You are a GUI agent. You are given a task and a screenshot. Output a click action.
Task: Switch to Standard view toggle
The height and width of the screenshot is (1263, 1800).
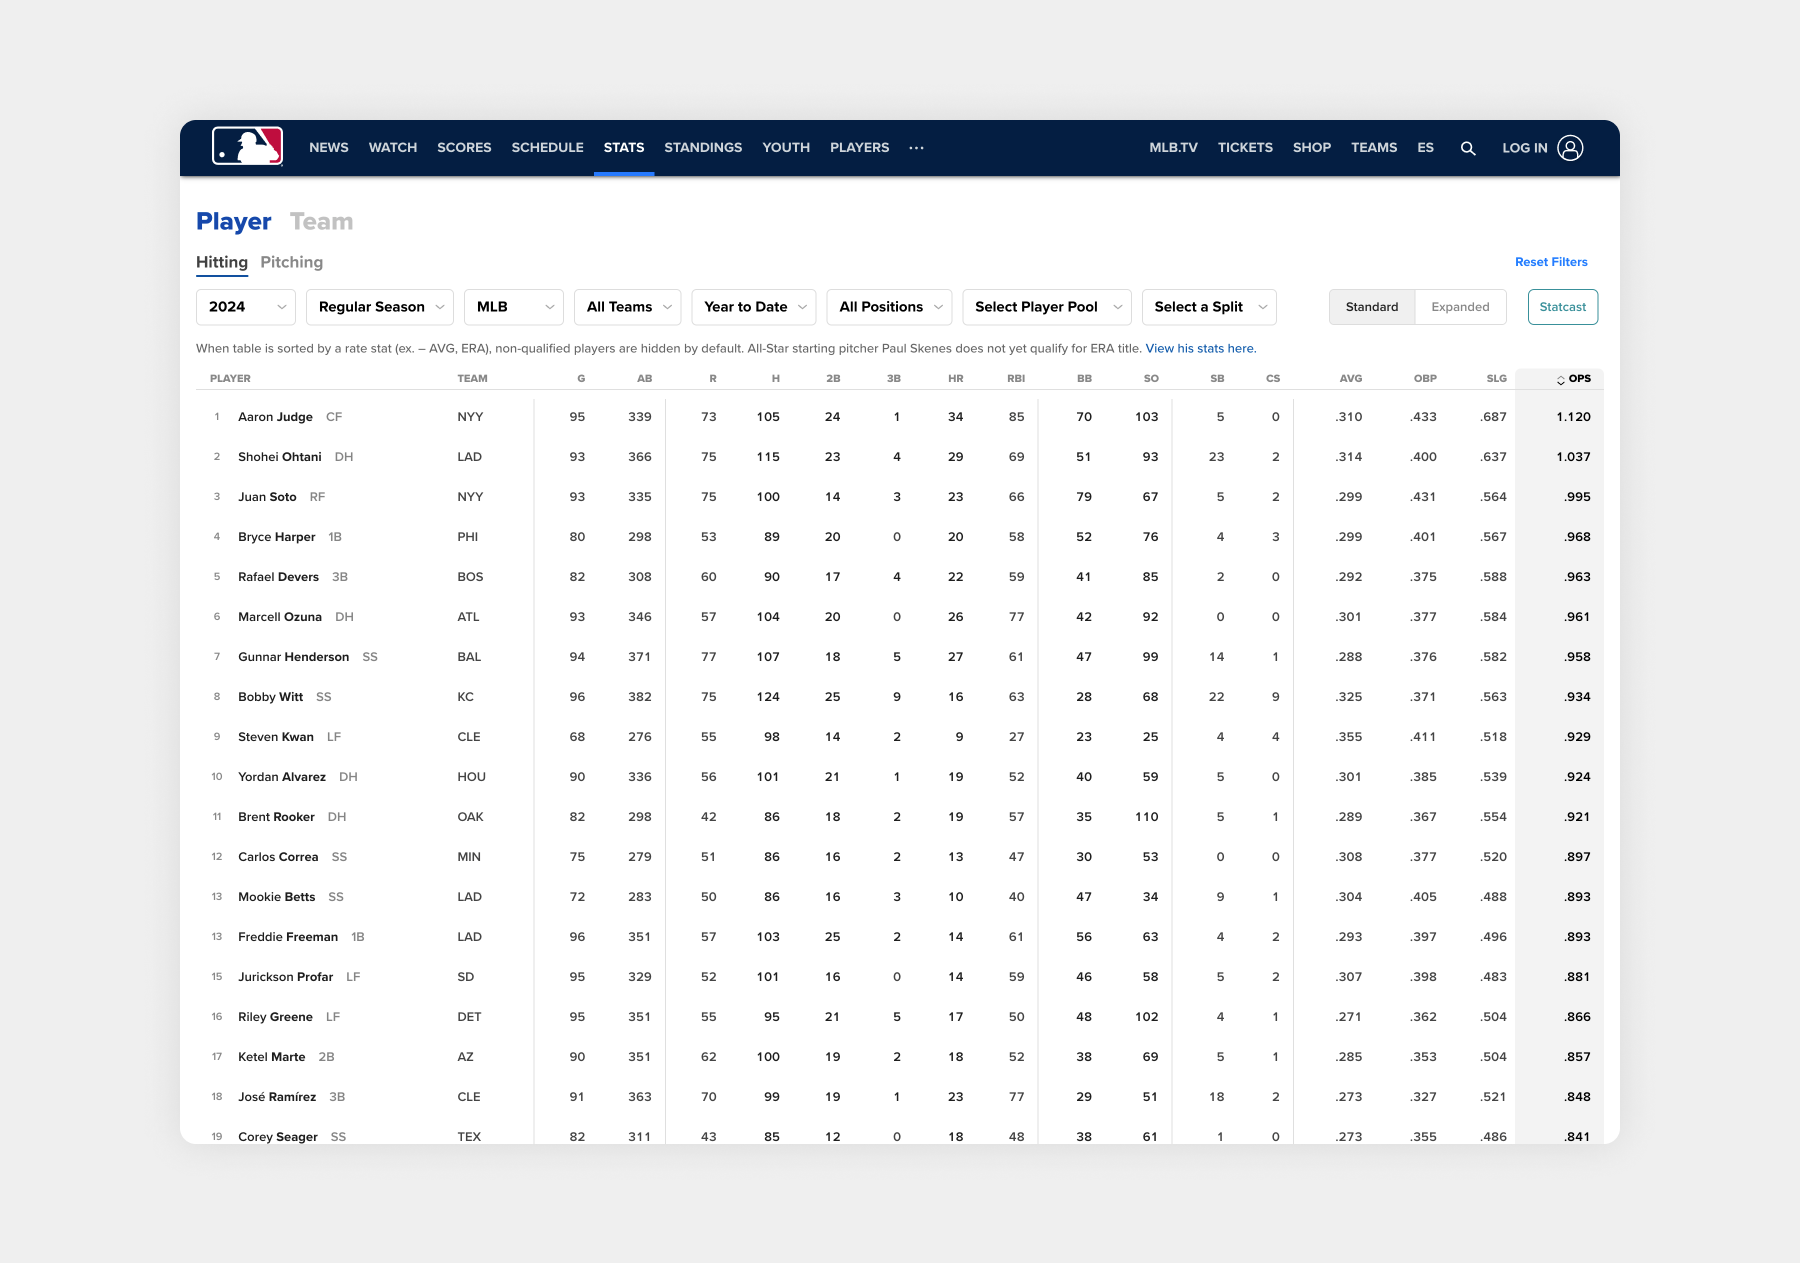click(x=1372, y=307)
